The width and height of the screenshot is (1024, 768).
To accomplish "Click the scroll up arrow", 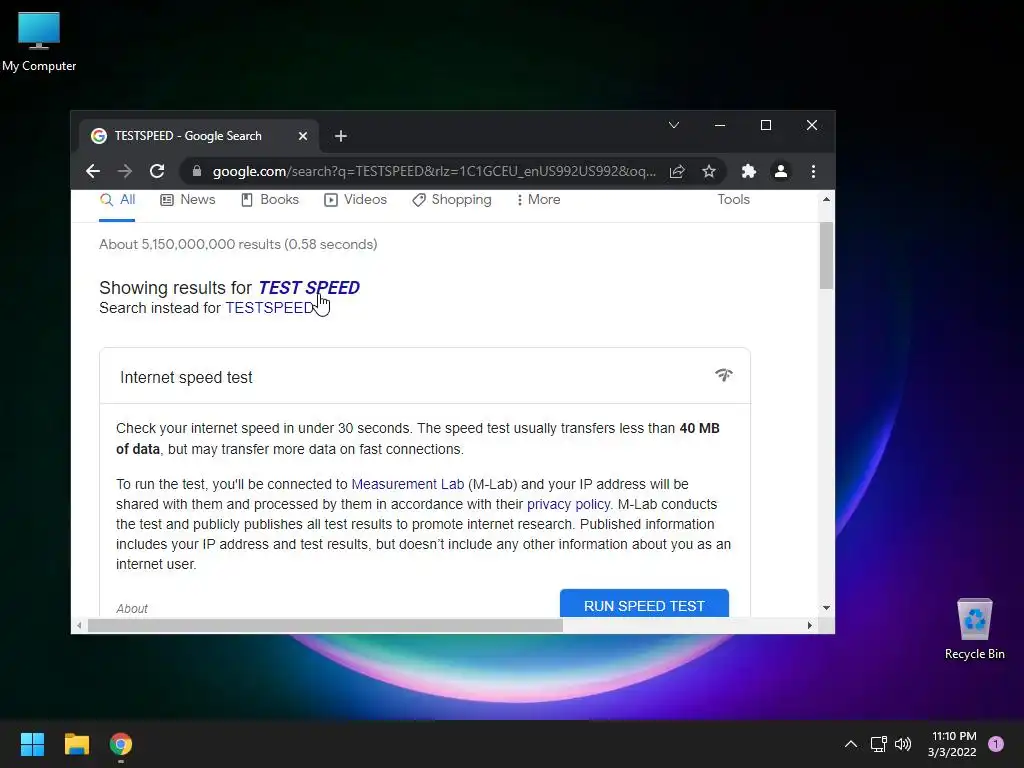I will click(826, 199).
